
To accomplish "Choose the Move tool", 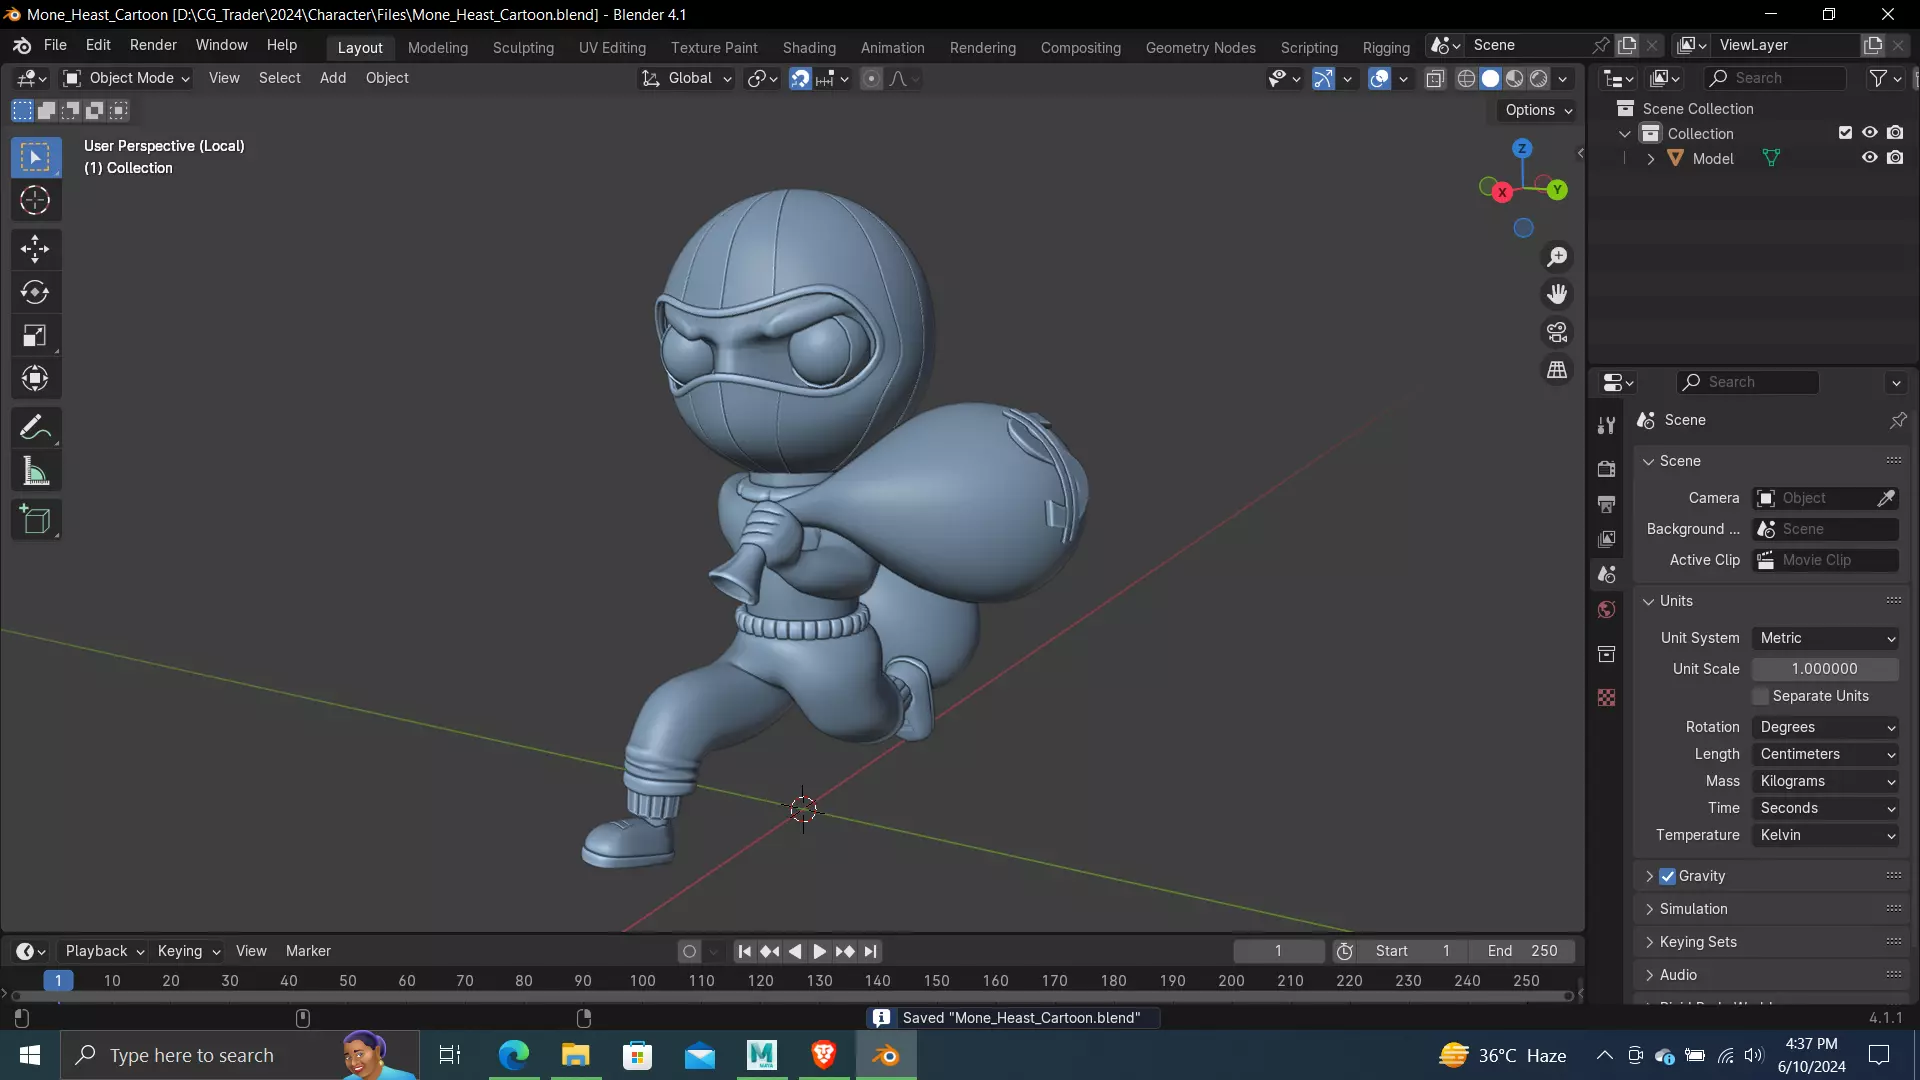I will pos(35,249).
